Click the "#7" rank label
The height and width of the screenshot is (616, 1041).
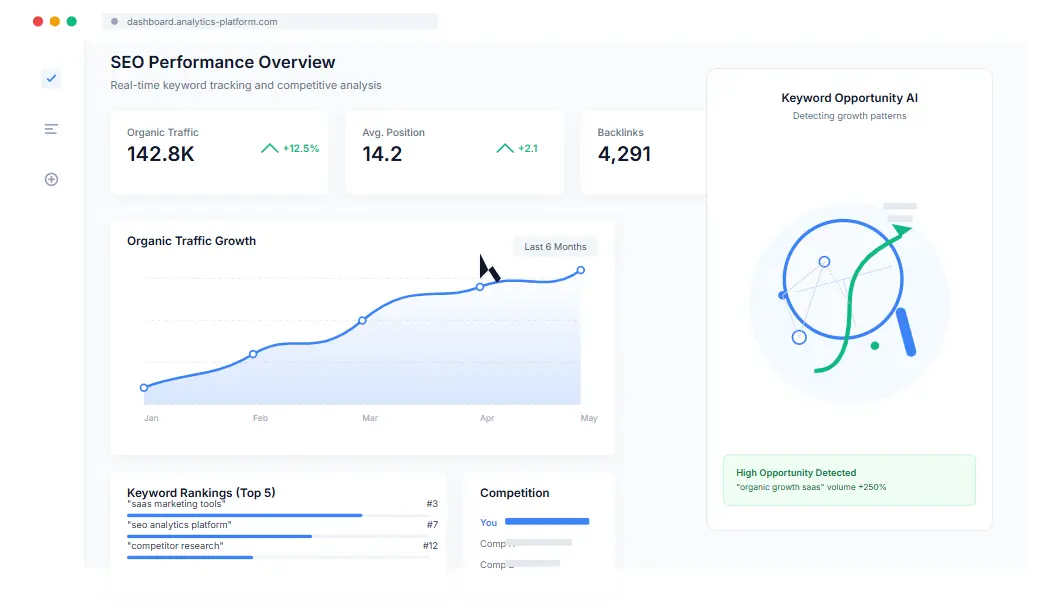pyautogui.click(x=432, y=524)
